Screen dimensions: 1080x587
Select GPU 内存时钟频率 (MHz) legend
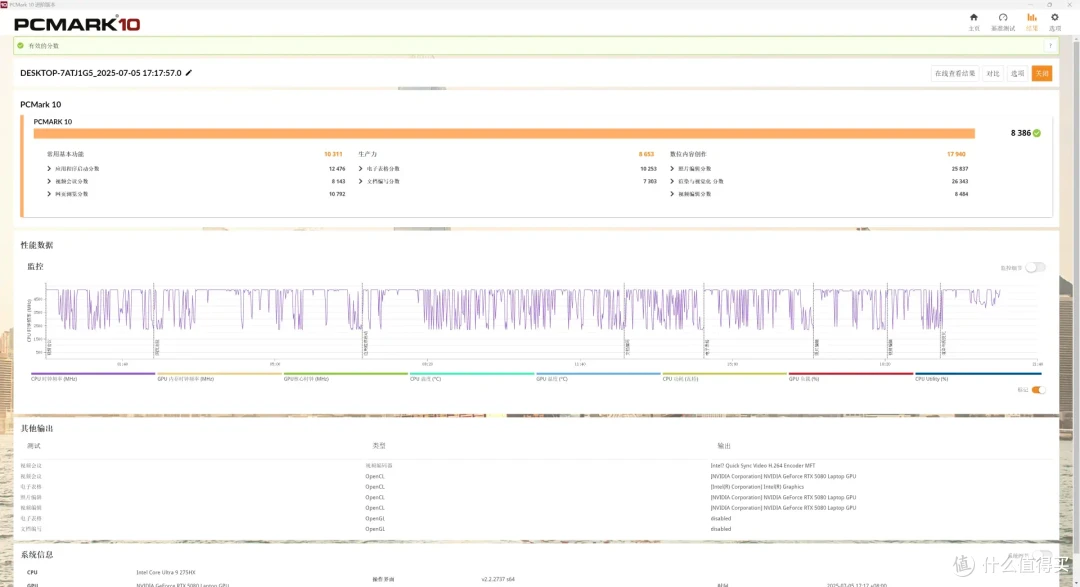coord(219,376)
